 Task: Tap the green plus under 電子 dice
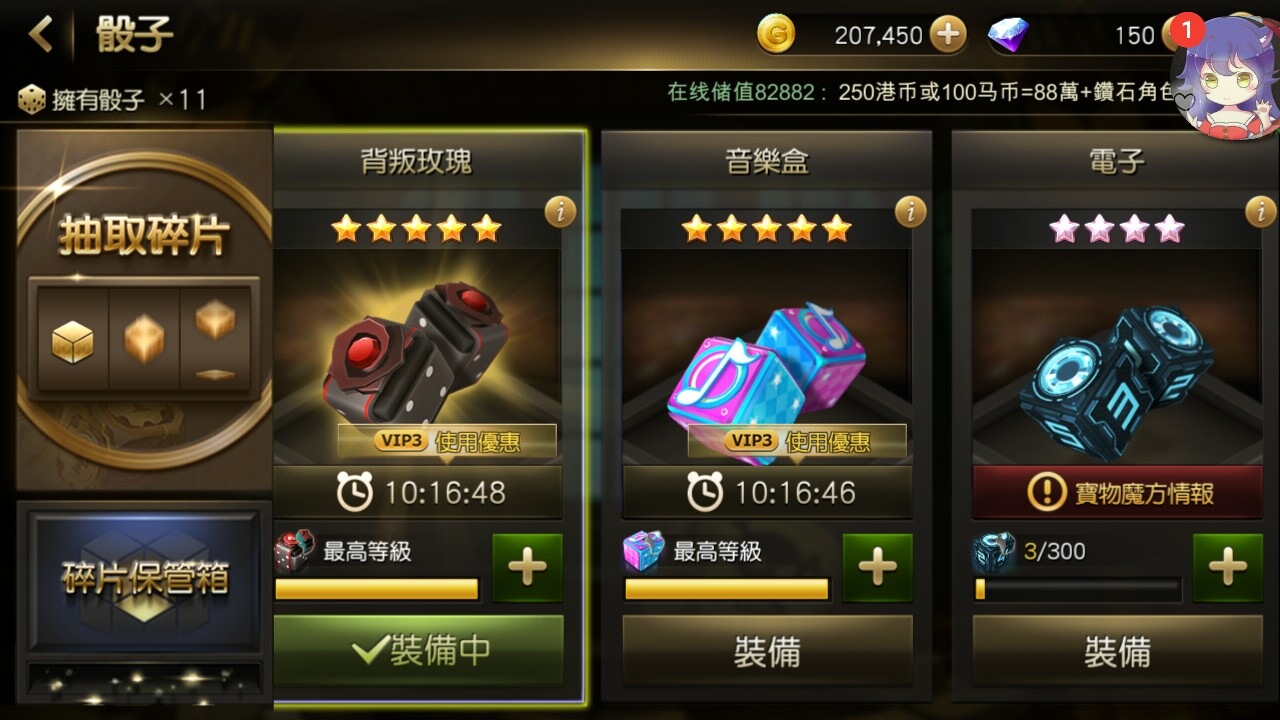pos(1227,568)
